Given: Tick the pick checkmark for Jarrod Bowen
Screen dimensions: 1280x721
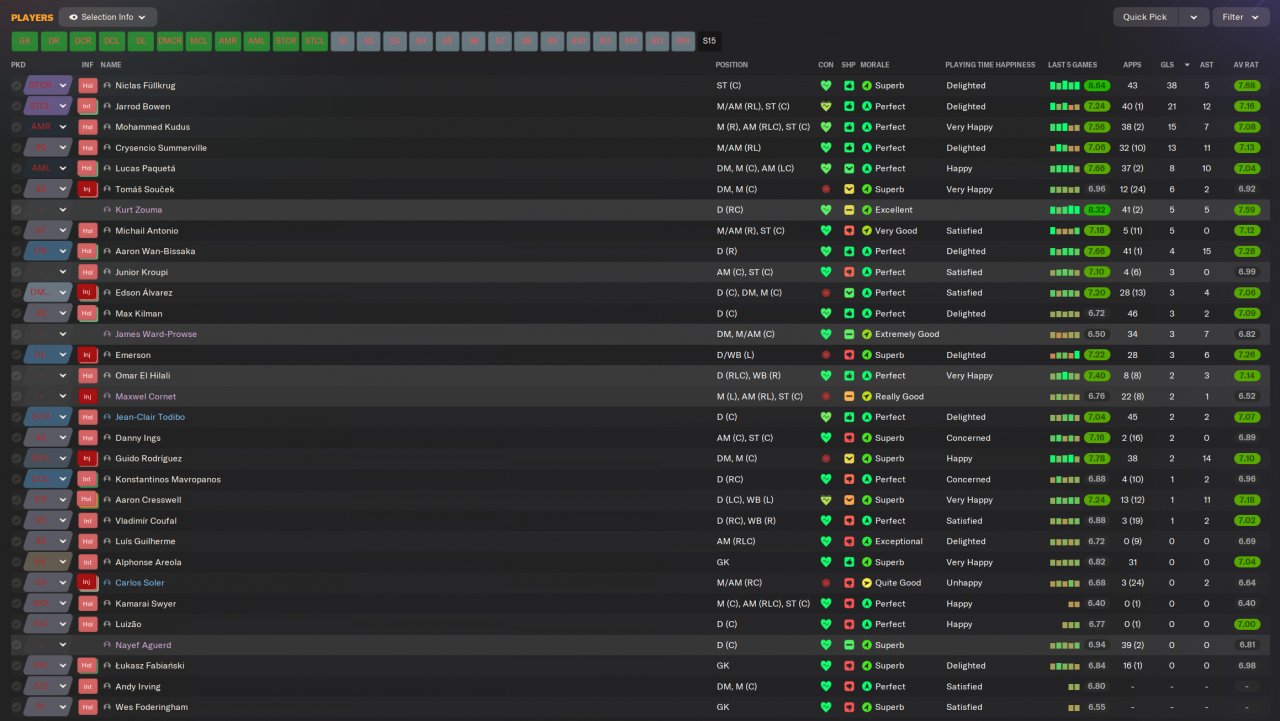Looking at the screenshot, I should pyautogui.click(x=17, y=106).
